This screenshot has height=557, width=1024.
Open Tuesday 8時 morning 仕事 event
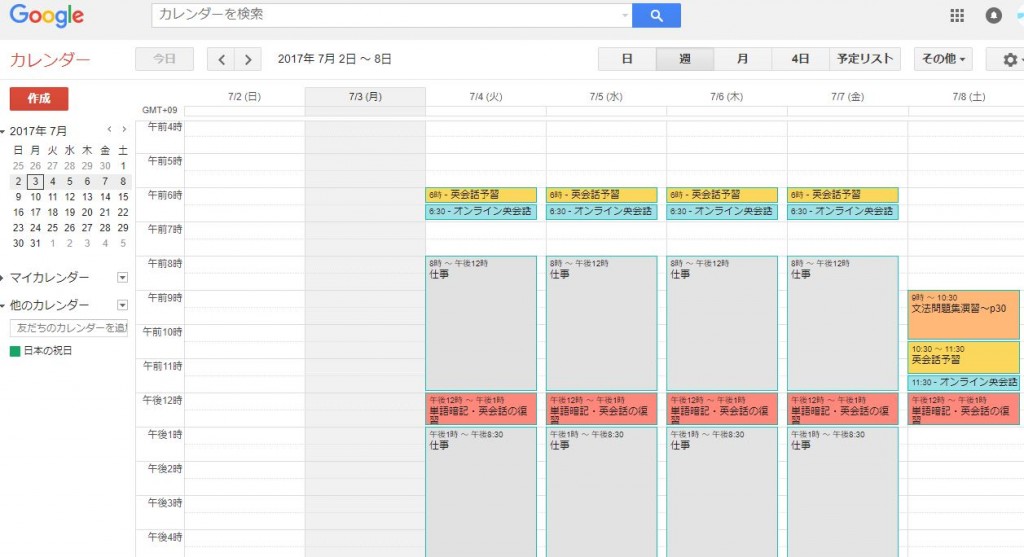click(481, 323)
